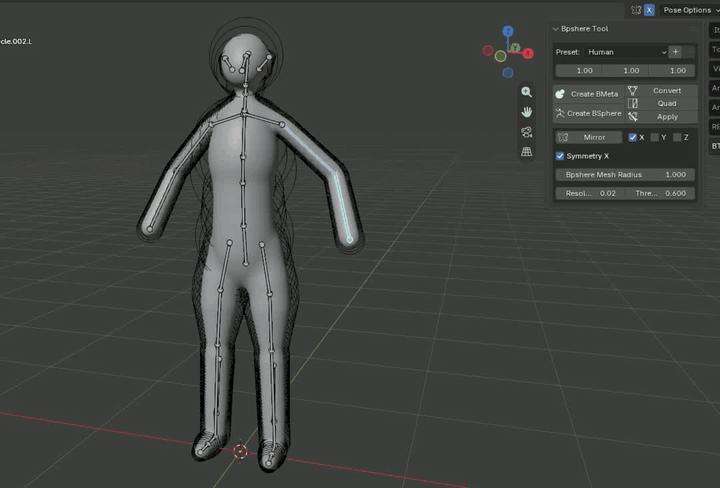Open the Pose Options dropdown
This screenshot has height=488, width=720.
pos(690,10)
